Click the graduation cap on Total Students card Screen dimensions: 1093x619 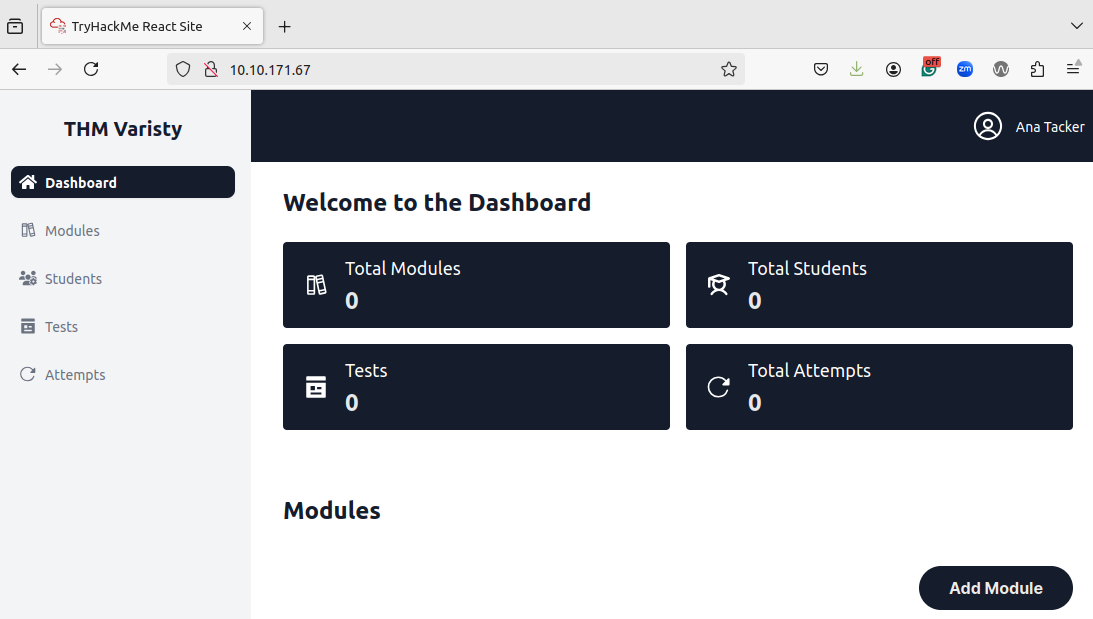(x=718, y=285)
